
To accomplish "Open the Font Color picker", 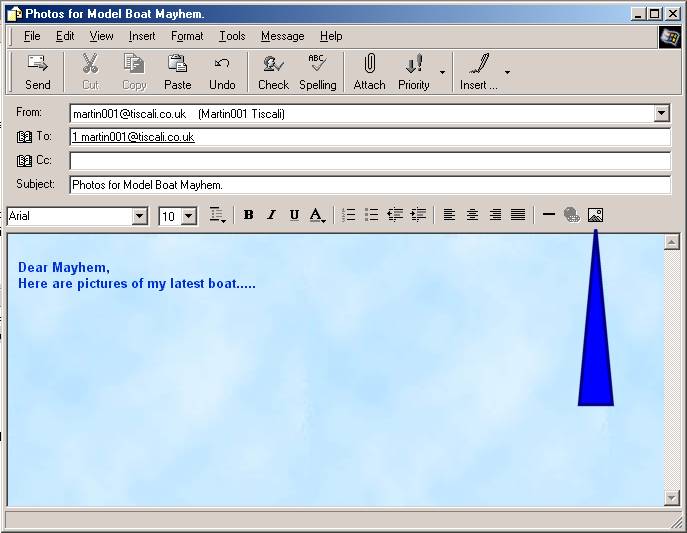I will point(317,215).
